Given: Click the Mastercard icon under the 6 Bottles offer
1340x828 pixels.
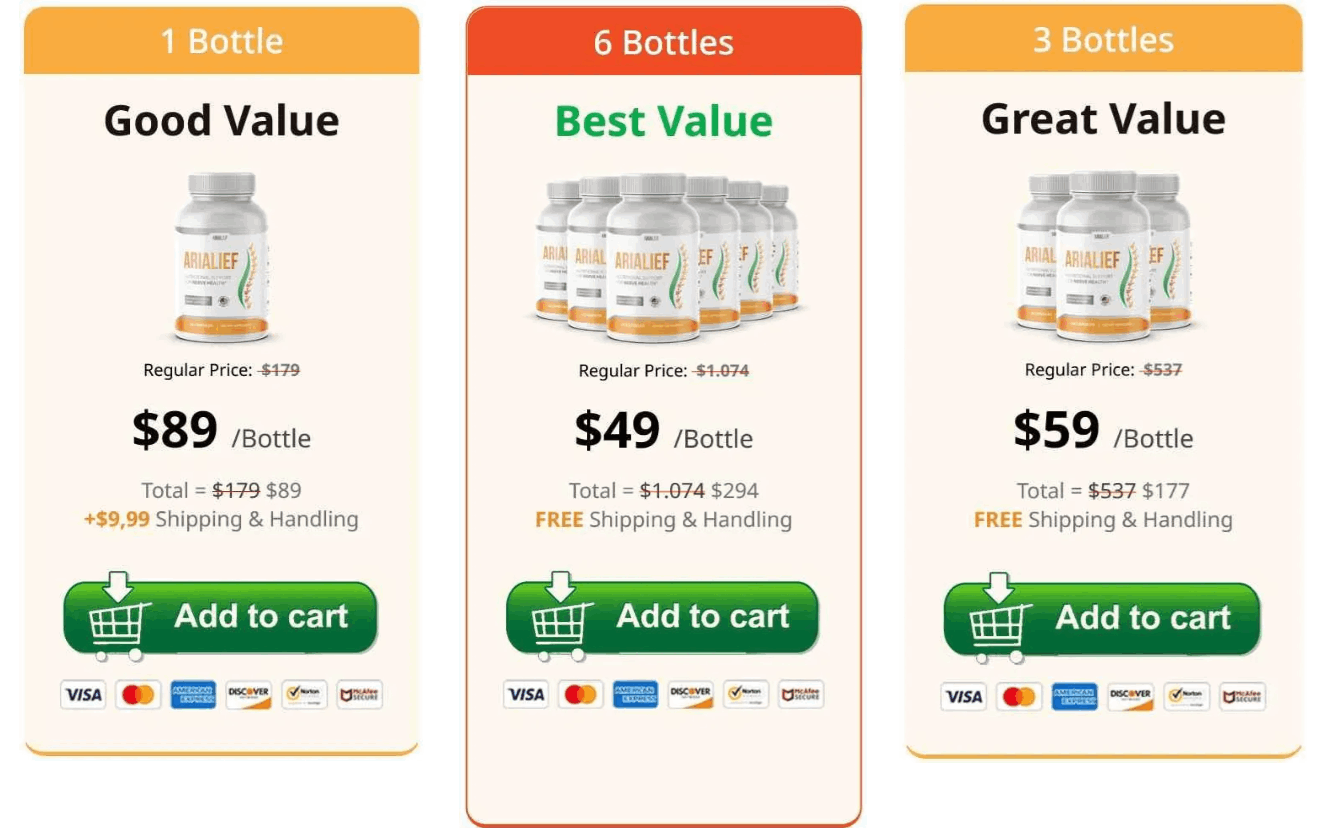Looking at the screenshot, I should (580, 694).
